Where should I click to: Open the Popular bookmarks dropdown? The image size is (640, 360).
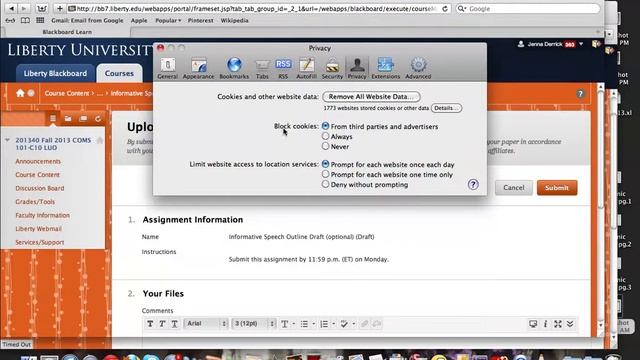[168, 20]
